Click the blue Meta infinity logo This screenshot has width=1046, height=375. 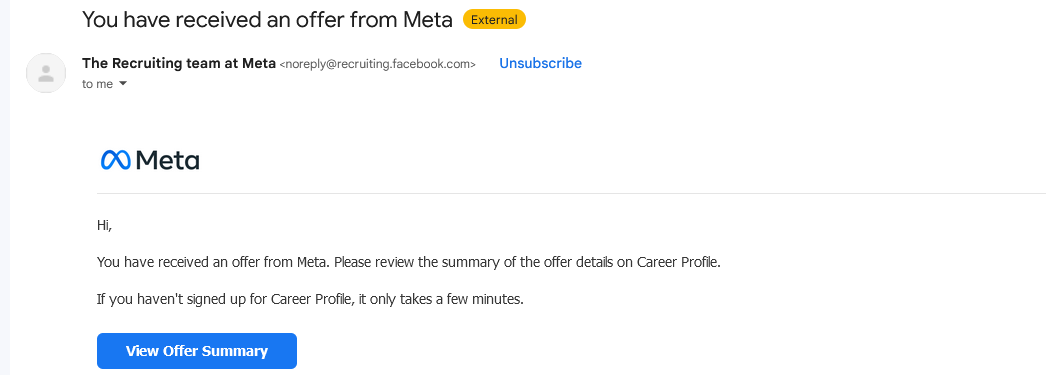(x=116, y=160)
